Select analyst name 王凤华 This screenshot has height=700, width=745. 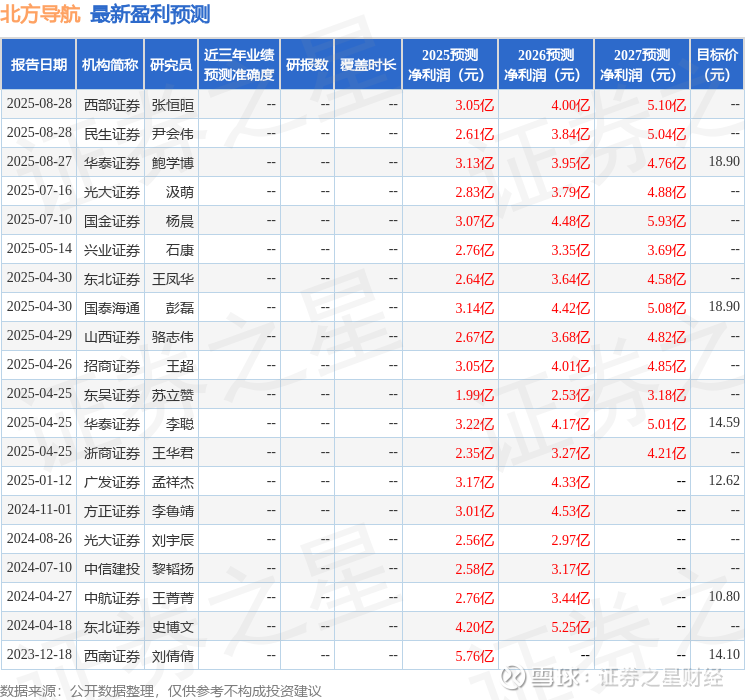coord(173,279)
